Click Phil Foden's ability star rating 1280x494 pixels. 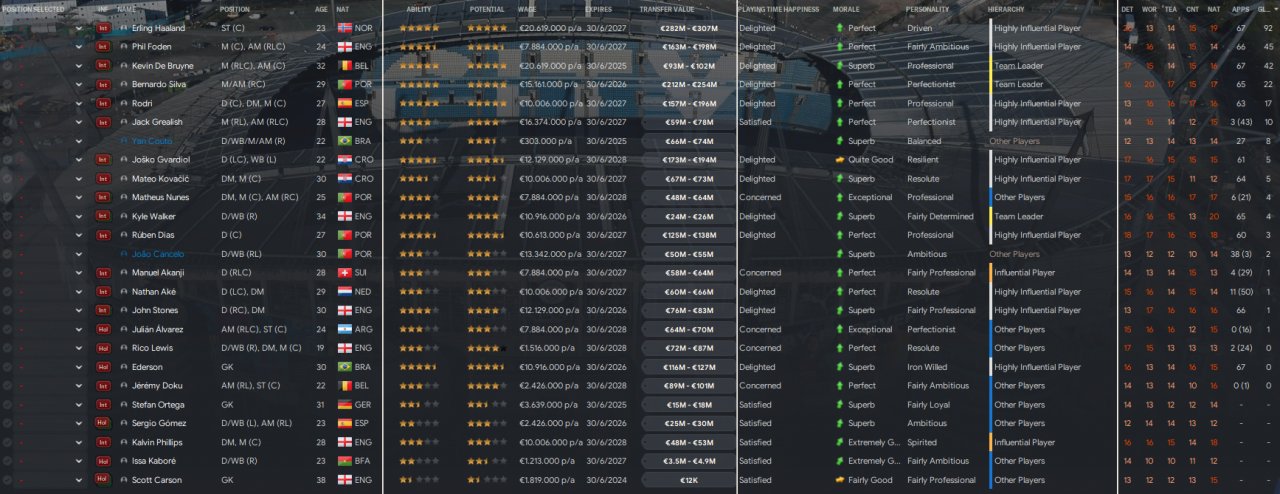point(419,47)
